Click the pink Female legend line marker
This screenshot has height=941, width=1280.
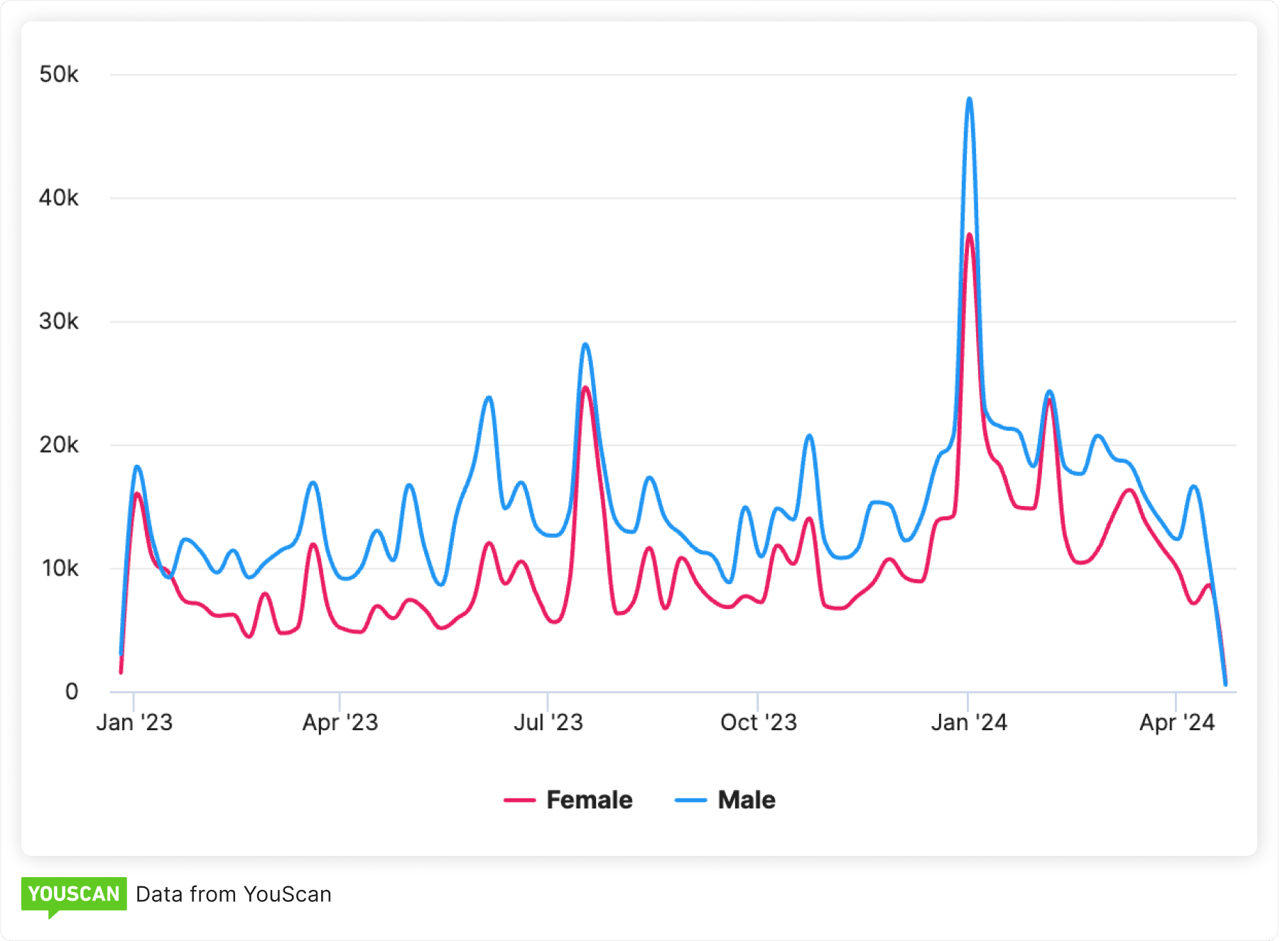pyautogui.click(x=519, y=800)
